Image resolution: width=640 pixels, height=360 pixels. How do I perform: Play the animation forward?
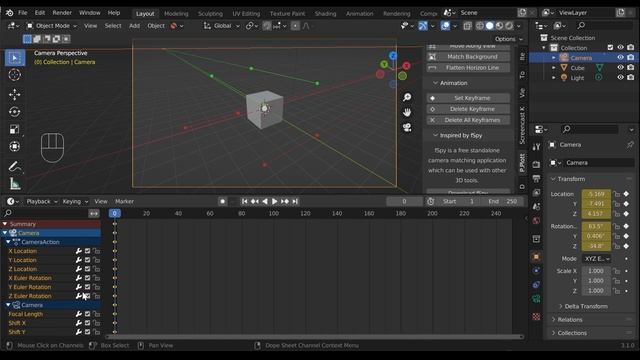click(275, 201)
